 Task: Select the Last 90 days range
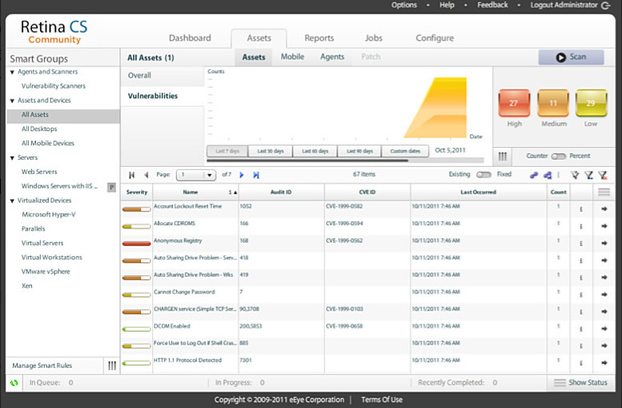point(359,151)
